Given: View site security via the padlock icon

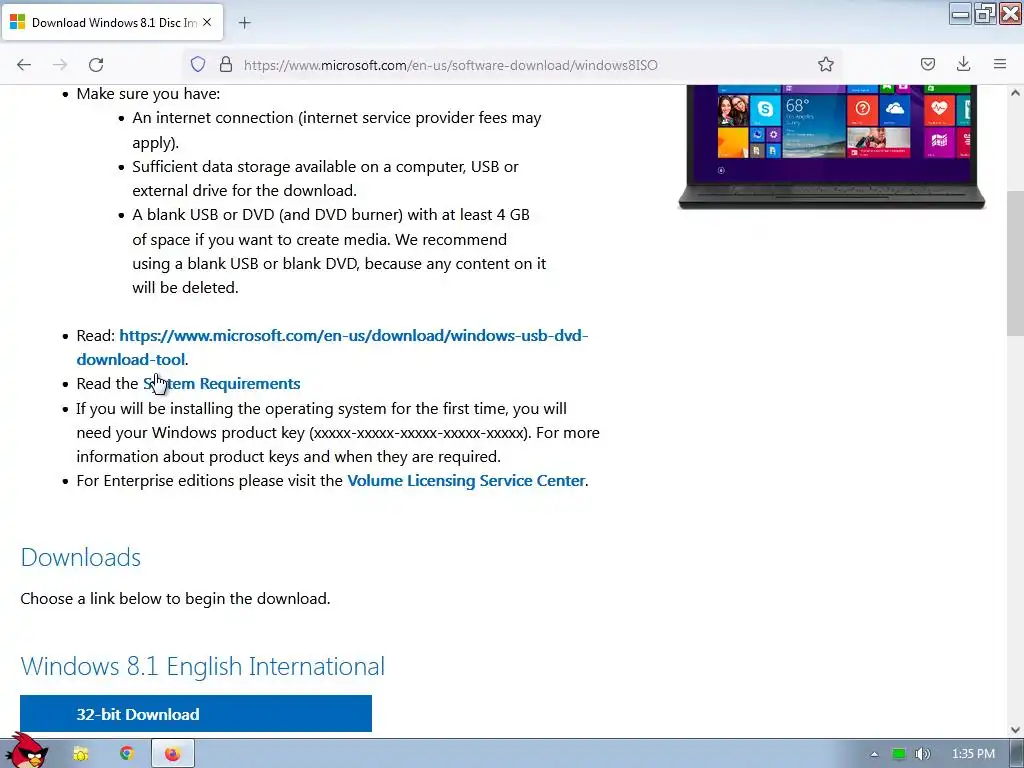Looking at the screenshot, I should pos(226,64).
